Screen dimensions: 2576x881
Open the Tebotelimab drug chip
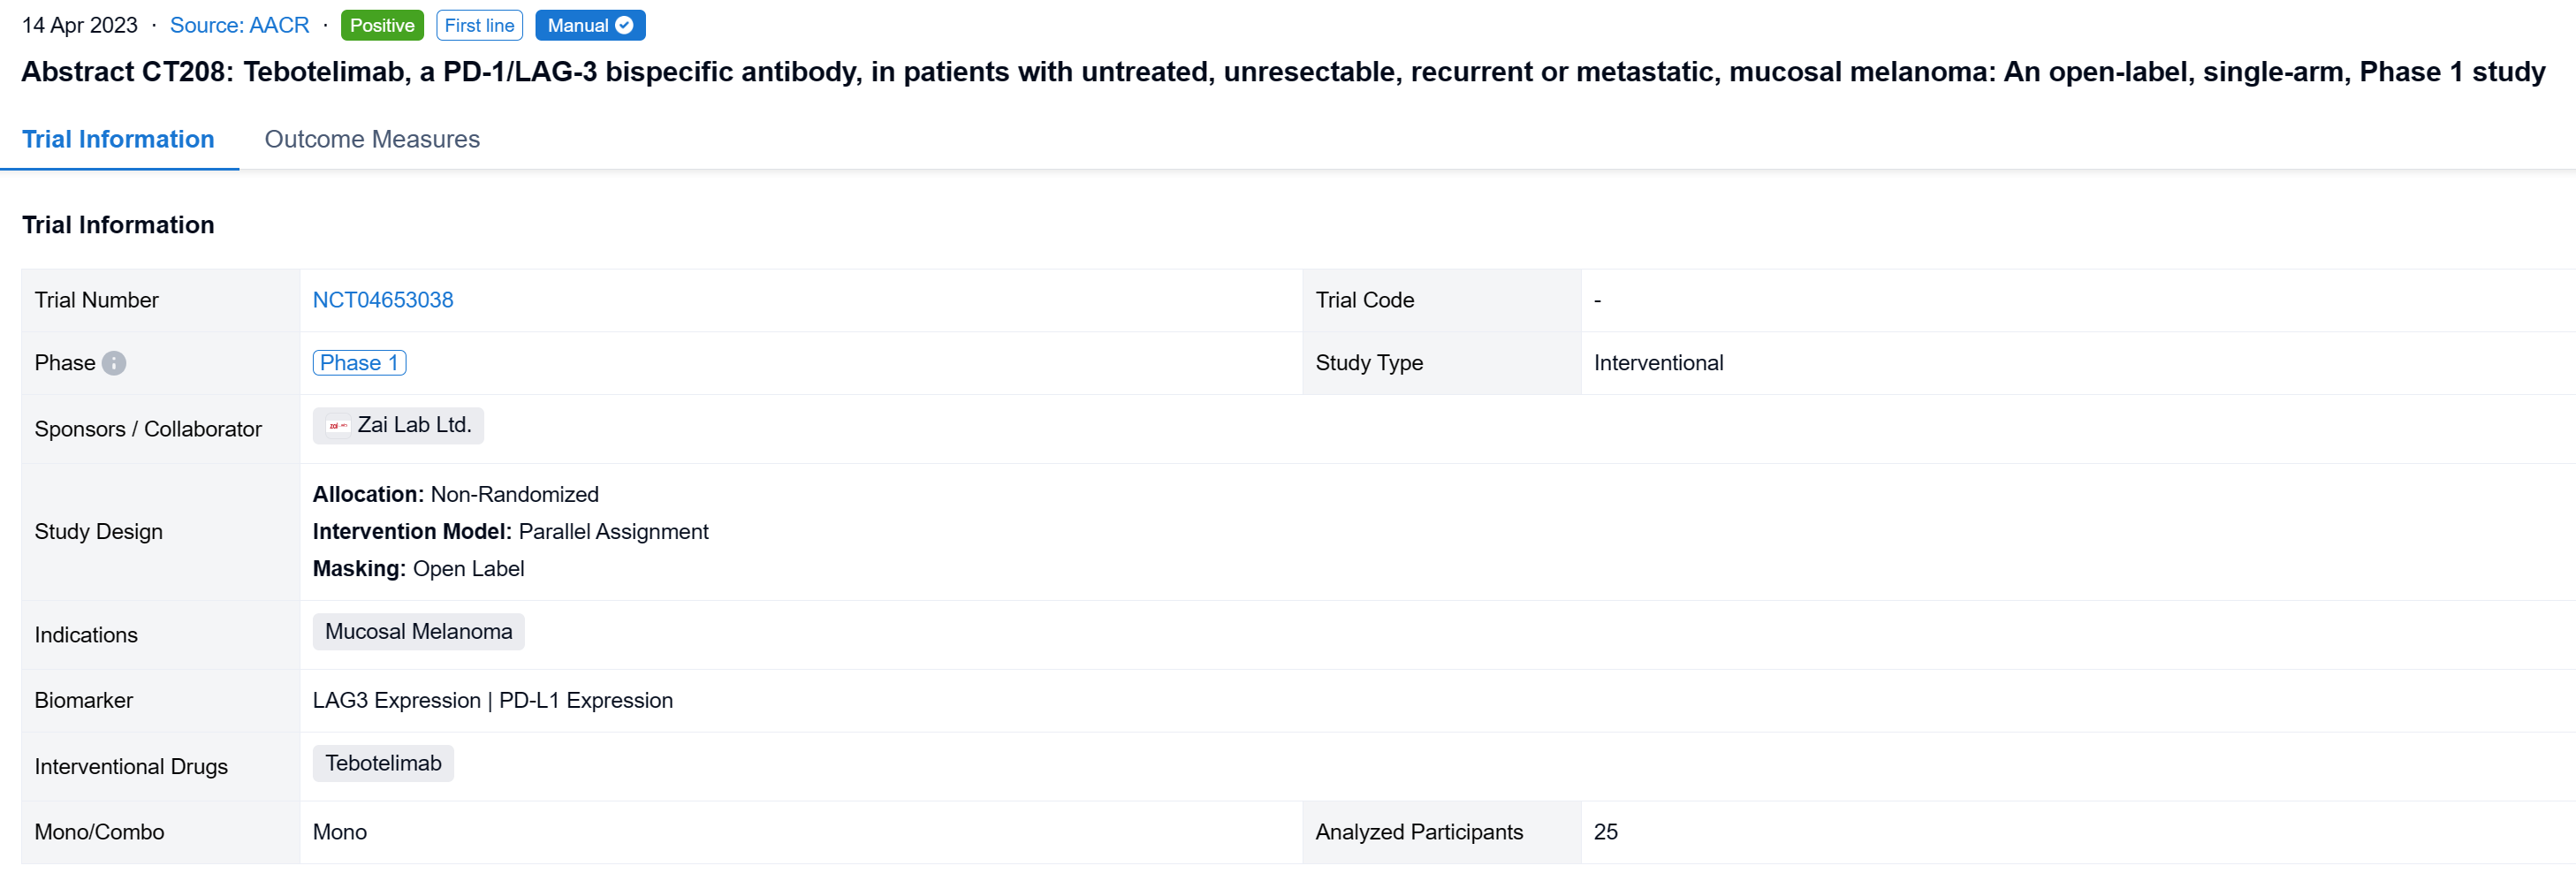pyautogui.click(x=383, y=764)
